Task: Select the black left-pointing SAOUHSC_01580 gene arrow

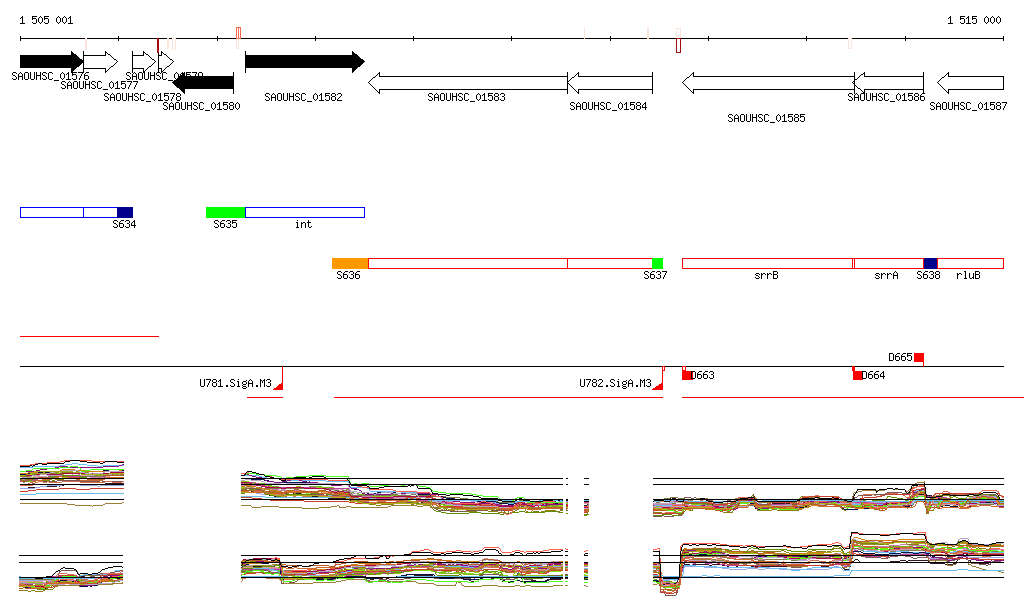Action: point(203,83)
